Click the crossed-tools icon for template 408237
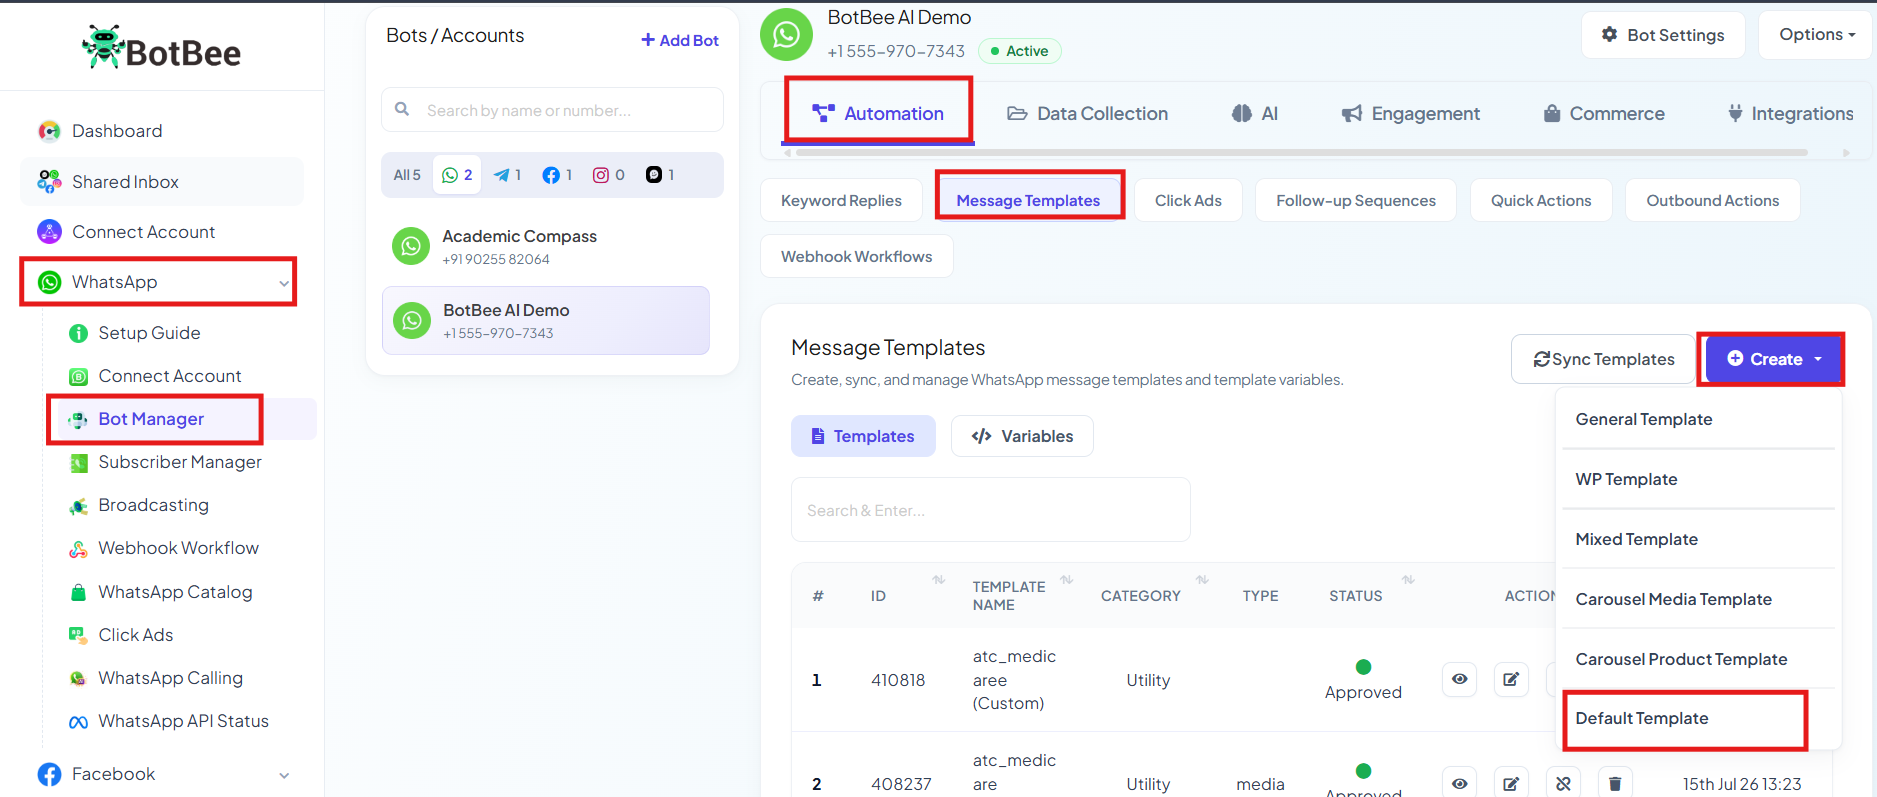The height and width of the screenshot is (797, 1877). click(1563, 783)
